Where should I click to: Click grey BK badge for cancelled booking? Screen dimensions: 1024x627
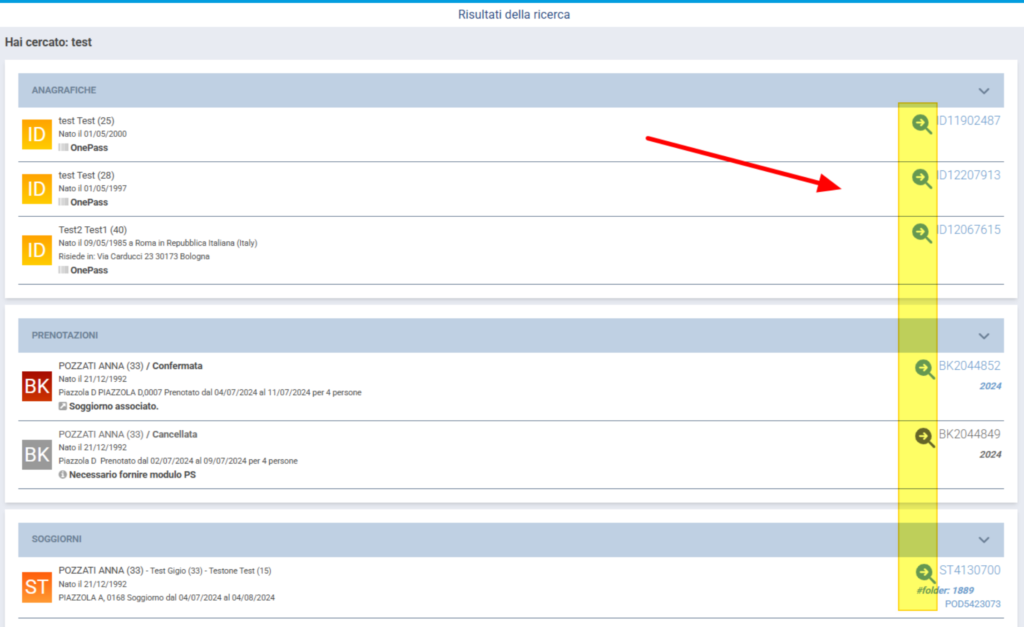pos(37,454)
